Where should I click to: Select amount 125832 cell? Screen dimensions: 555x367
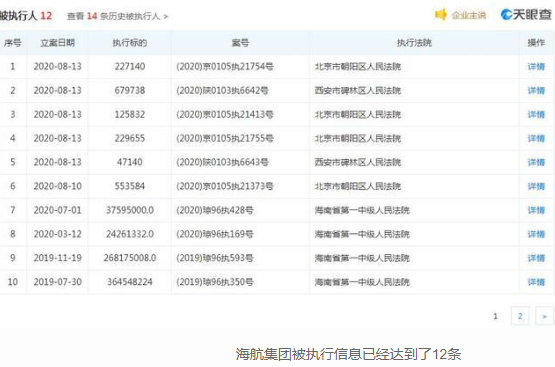point(130,114)
